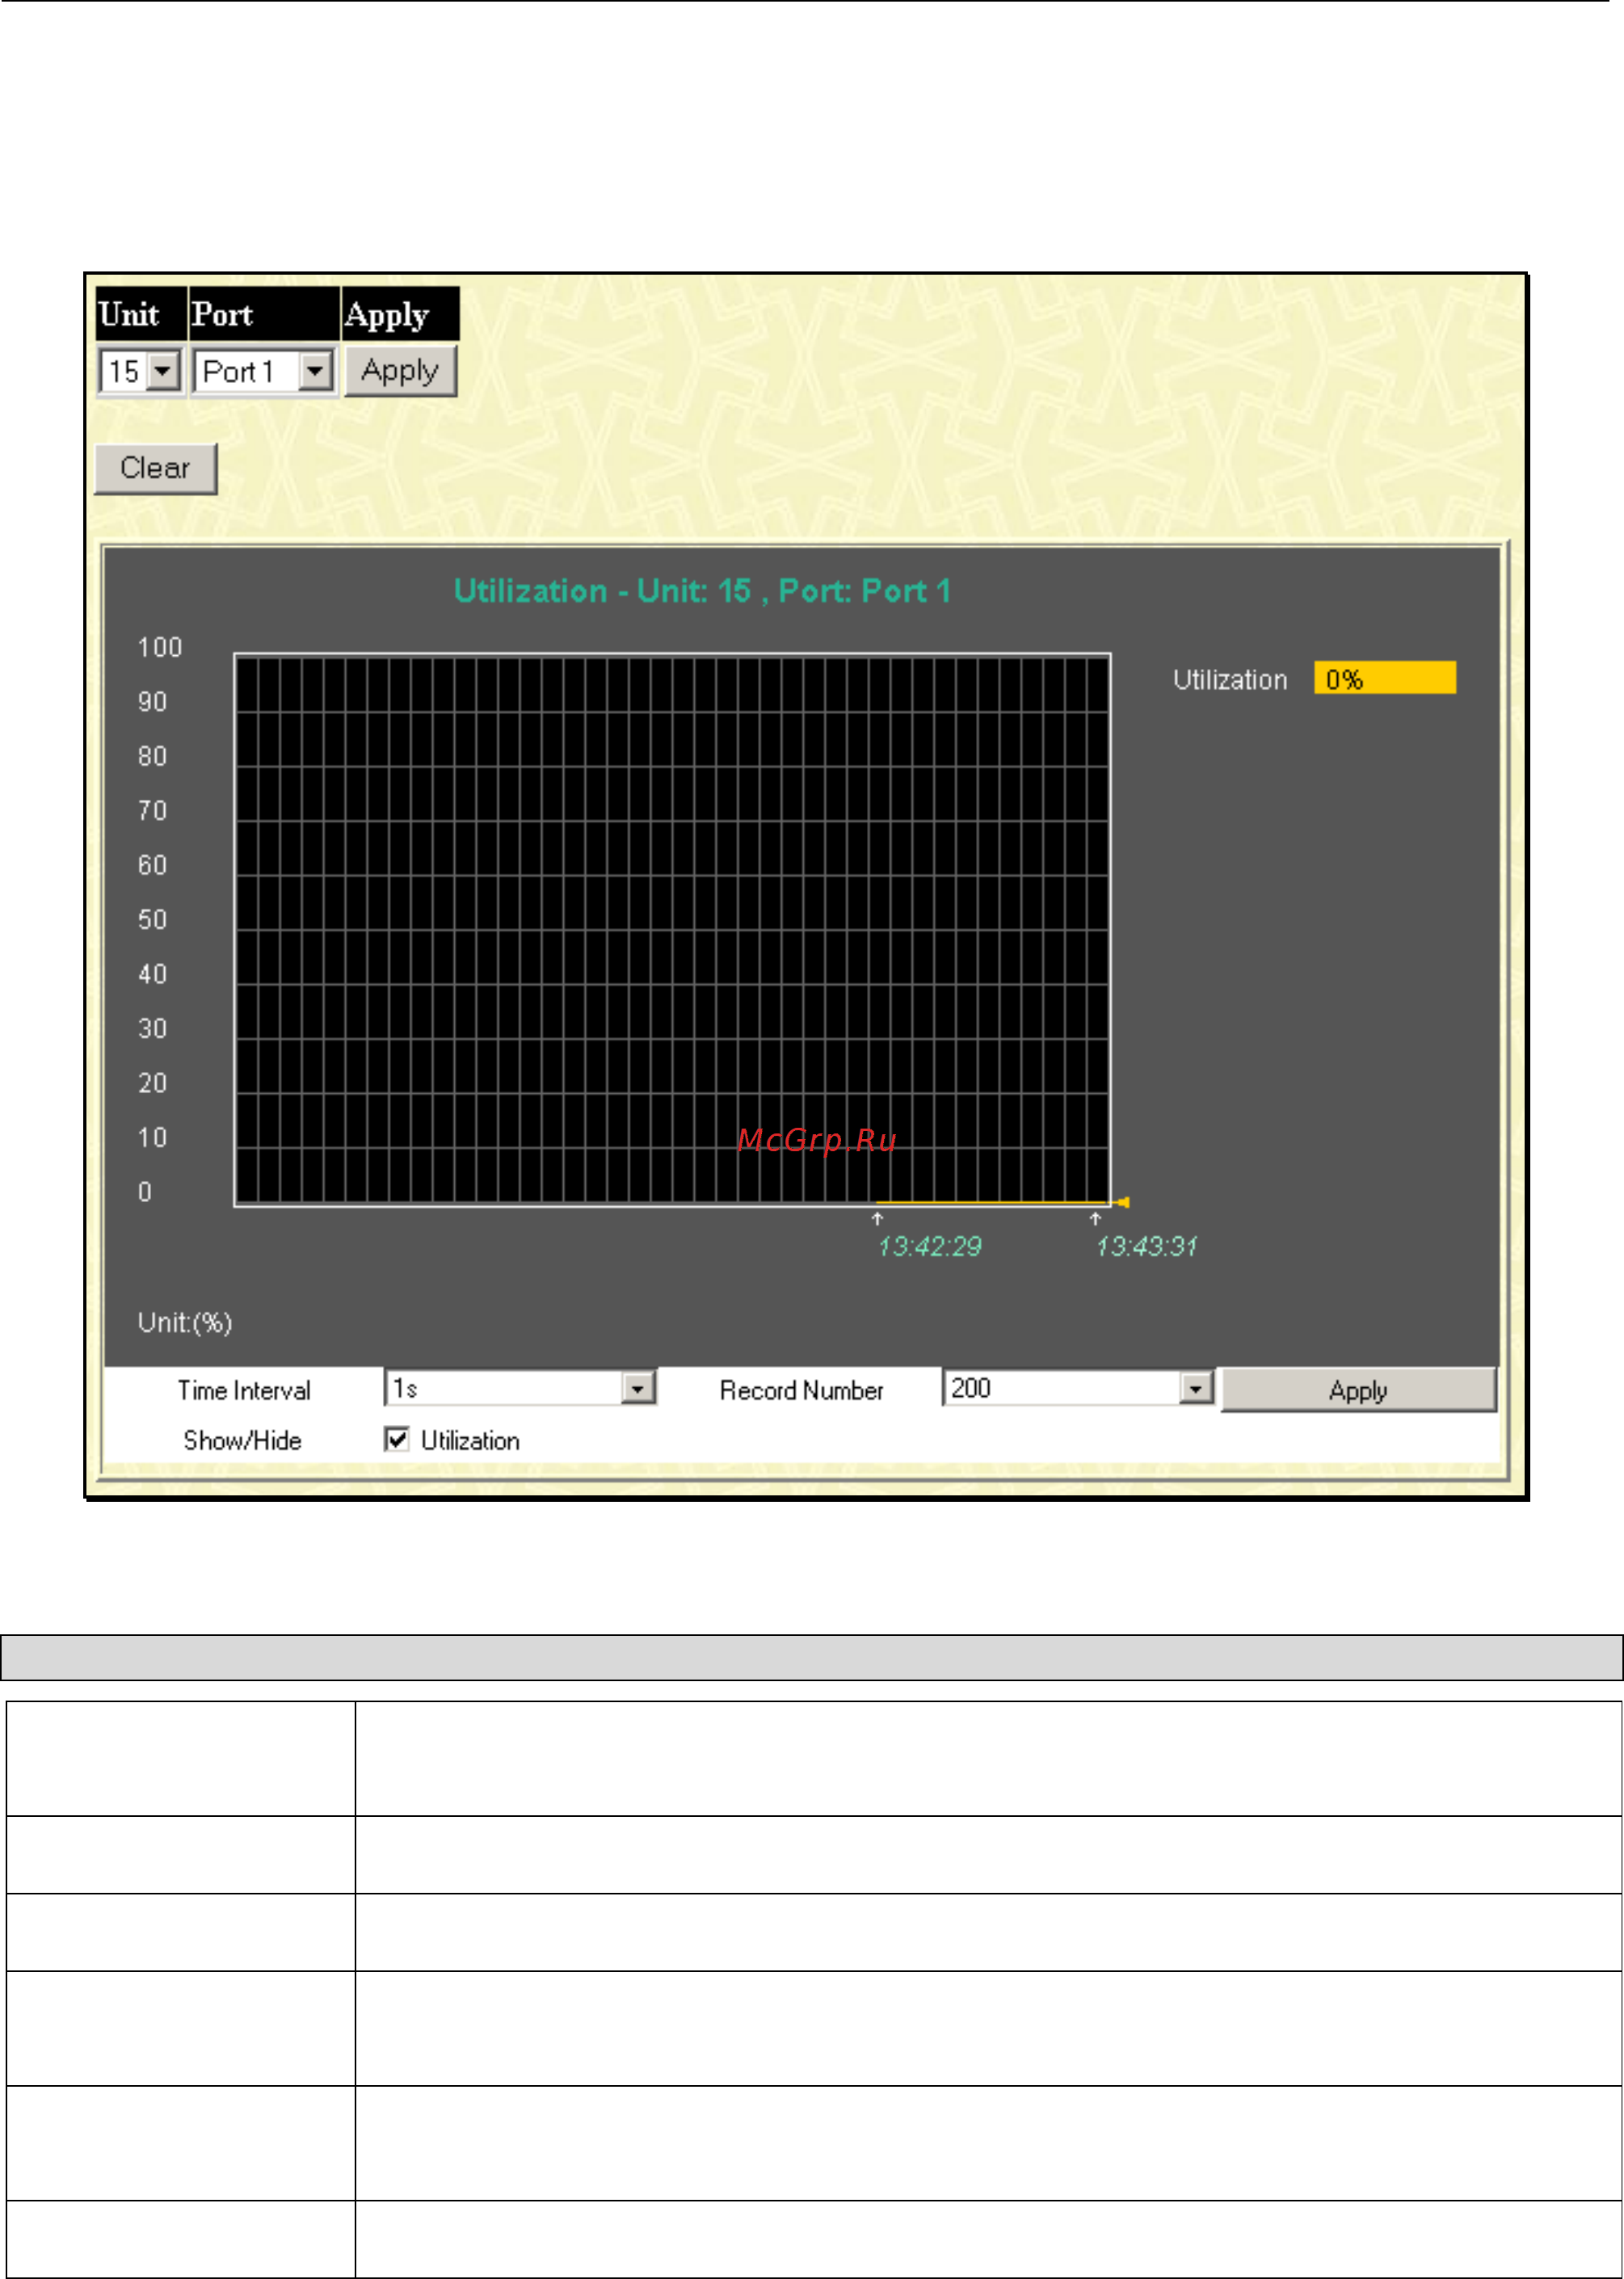Open the Port dropdown showing Port 1
Image resolution: width=1624 pixels, height=2279 pixels.
(264, 372)
